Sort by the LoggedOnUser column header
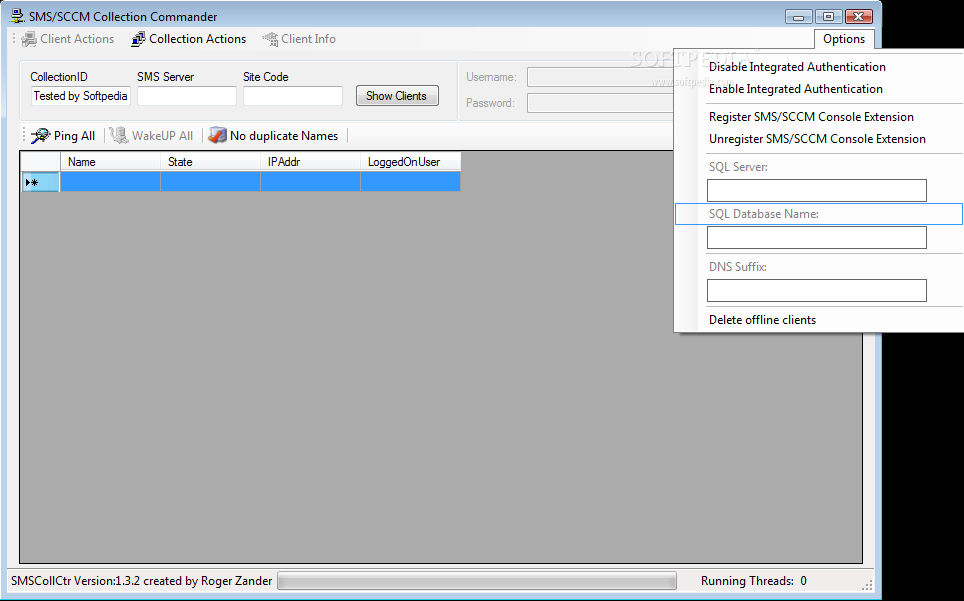 [411, 162]
